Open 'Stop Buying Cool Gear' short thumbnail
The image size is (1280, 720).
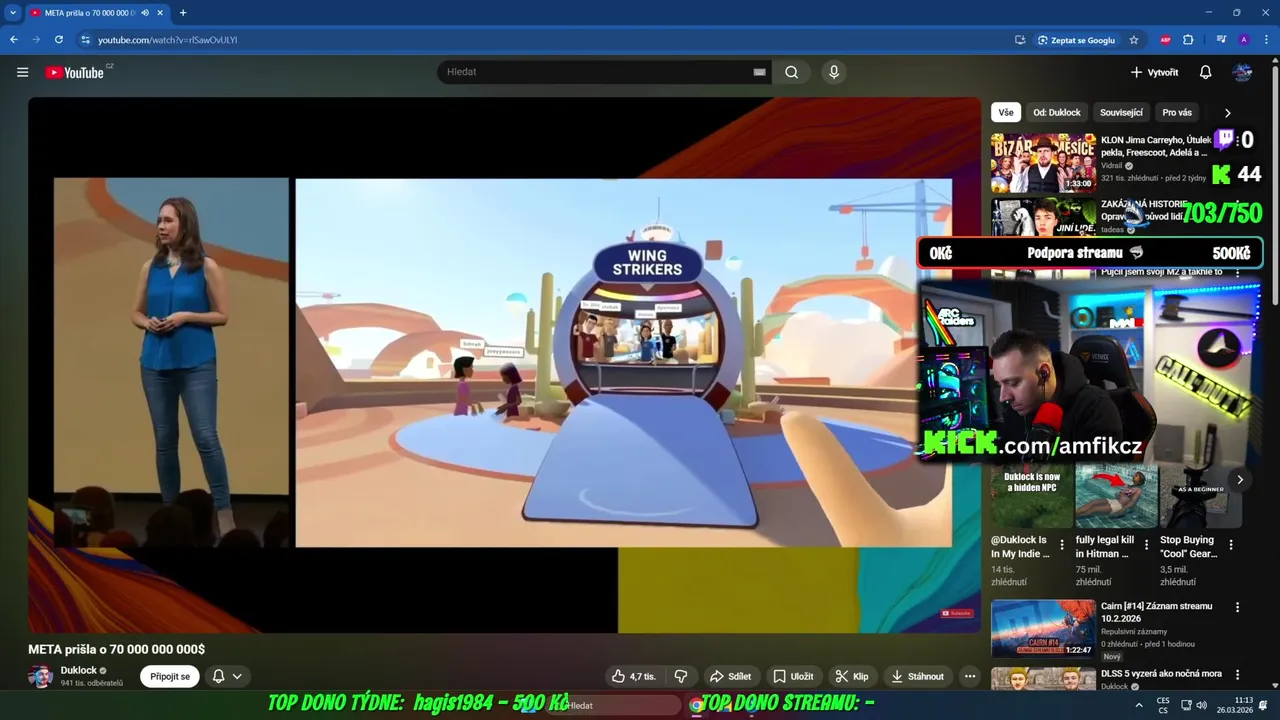[x=1200, y=495]
